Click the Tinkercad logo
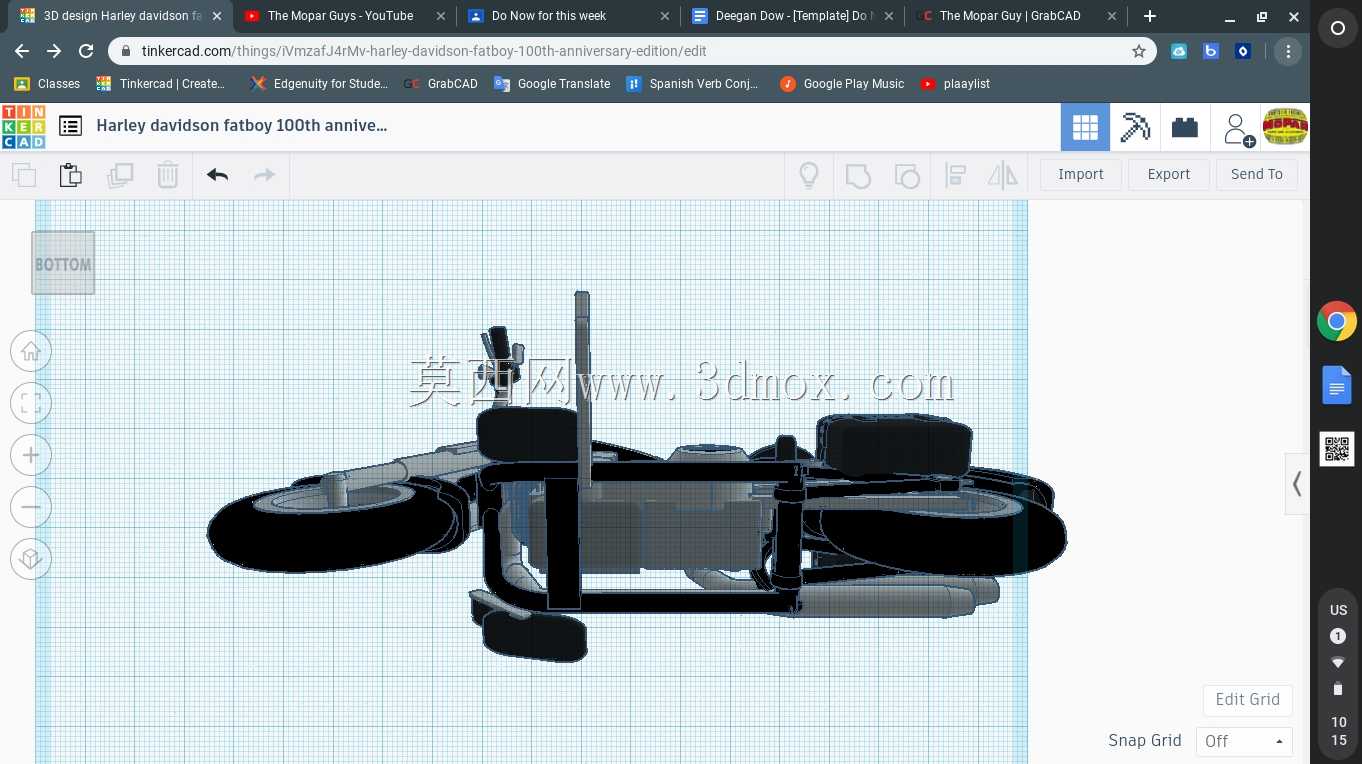Screen dimensions: 1362x764 [23, 127]
